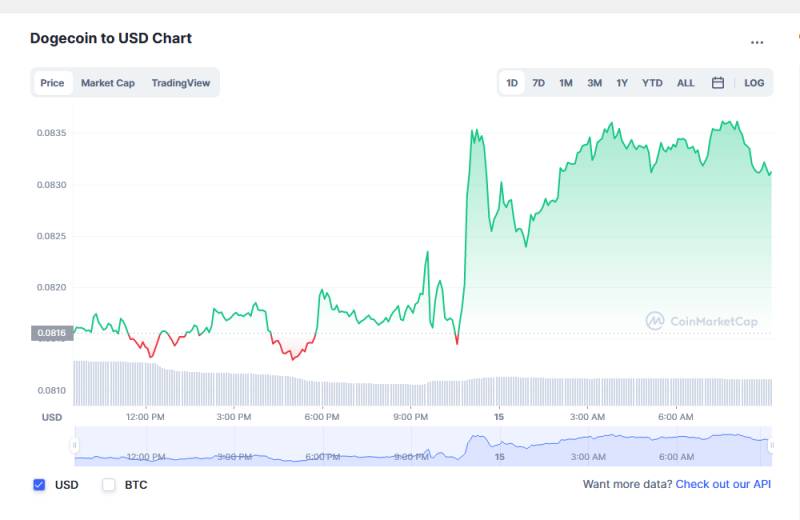
Task: Click the 3:00 AM main x-axis label
Action: coord(587,417)
